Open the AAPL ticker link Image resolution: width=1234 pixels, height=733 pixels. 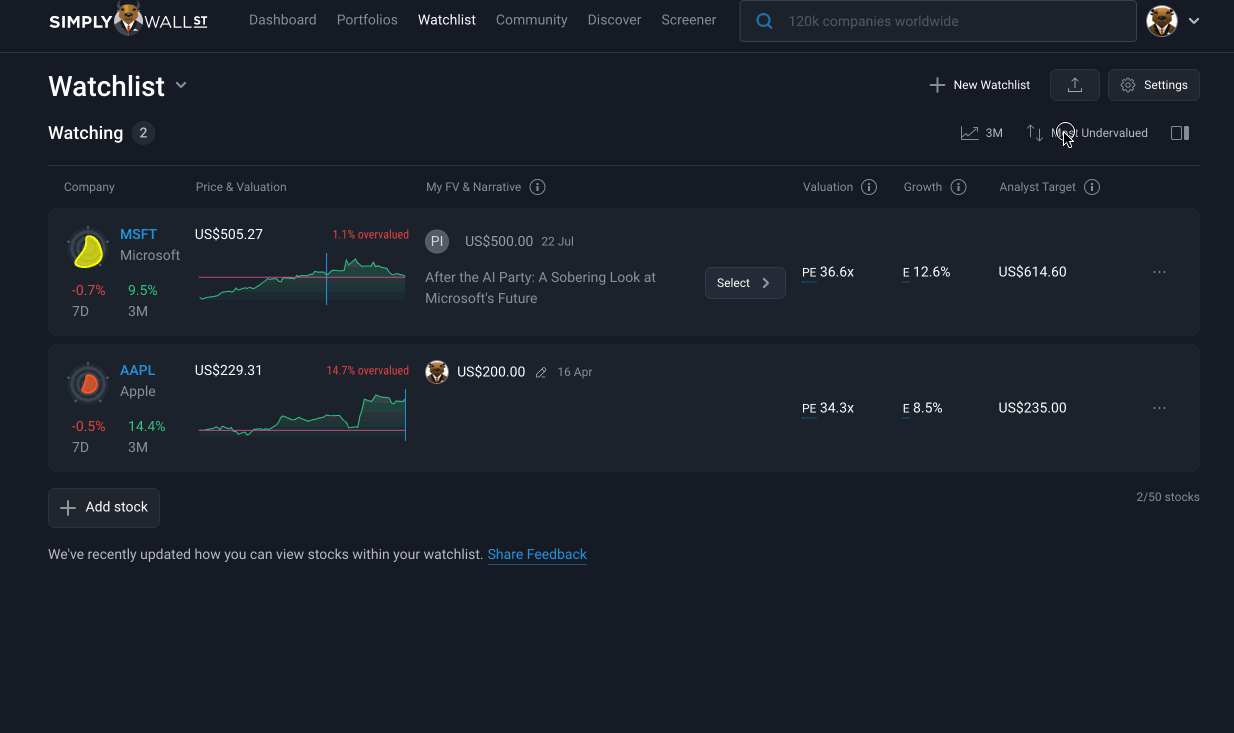tap(138, 370)
